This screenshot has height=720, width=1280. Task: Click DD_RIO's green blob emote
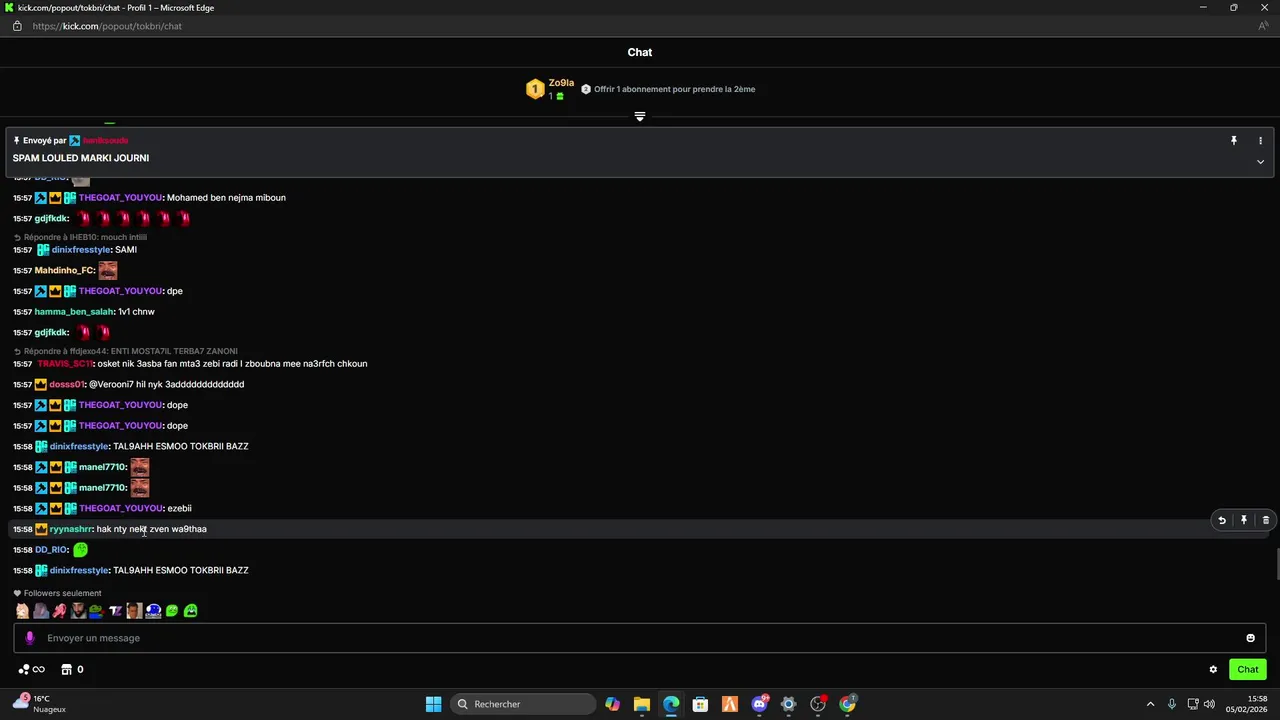tap(81, 550)
